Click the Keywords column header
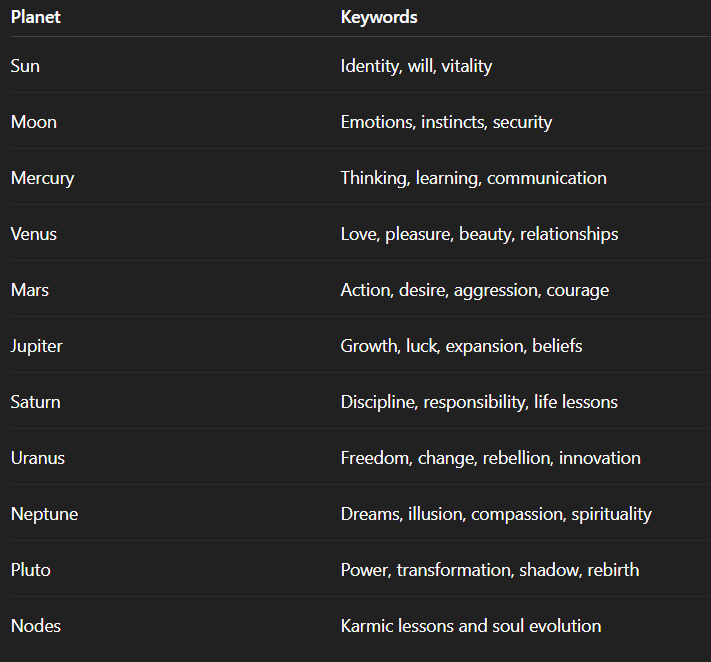This screenshot has height=662, width=711. [x=379, y=17]
